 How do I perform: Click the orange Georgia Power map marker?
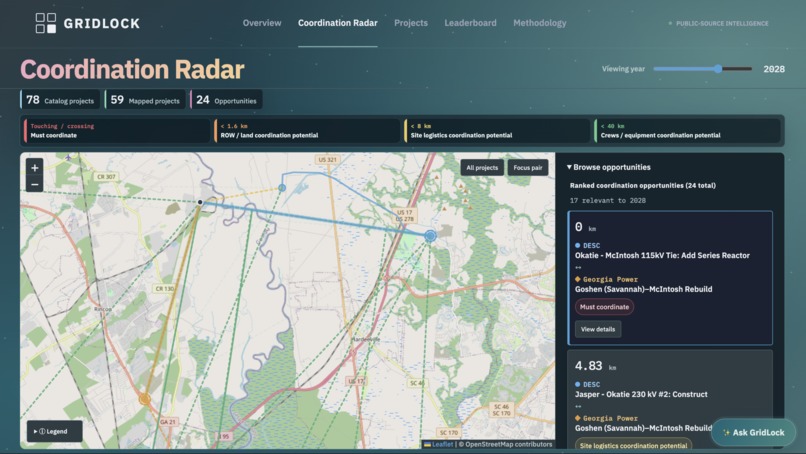pyautogui.click(x=145, y=398)
